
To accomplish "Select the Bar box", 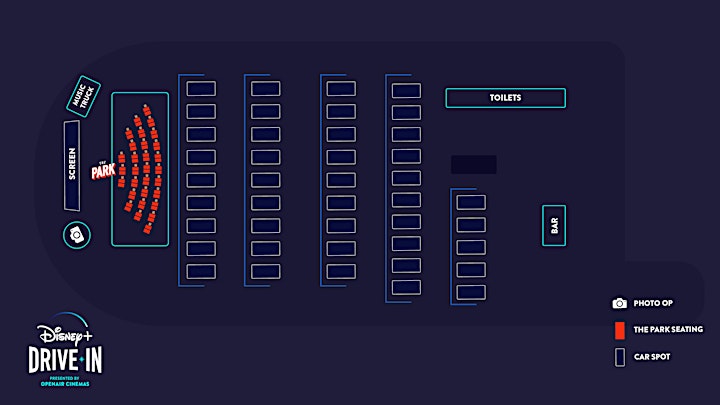I will (554, 225).
